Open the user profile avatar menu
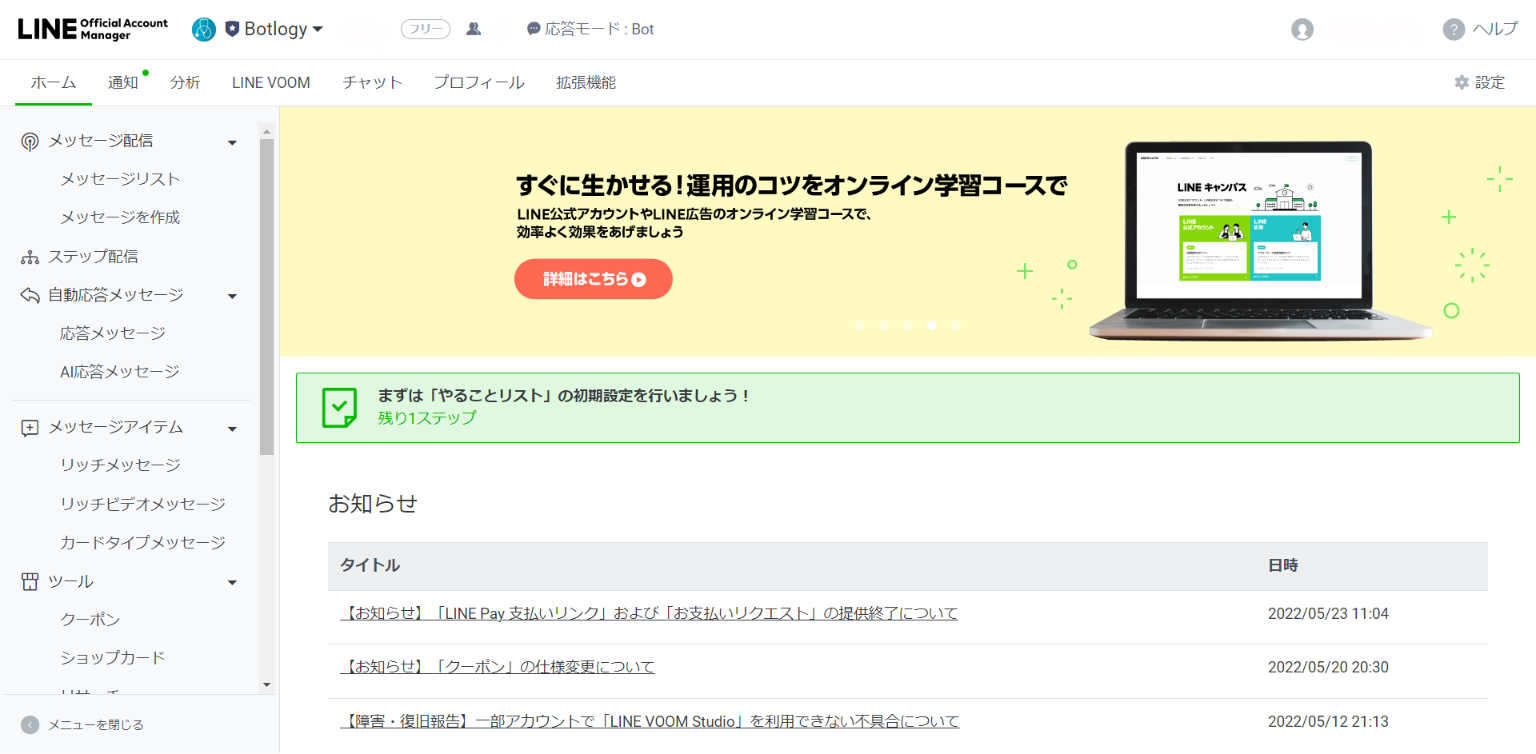 [1302, 29]
